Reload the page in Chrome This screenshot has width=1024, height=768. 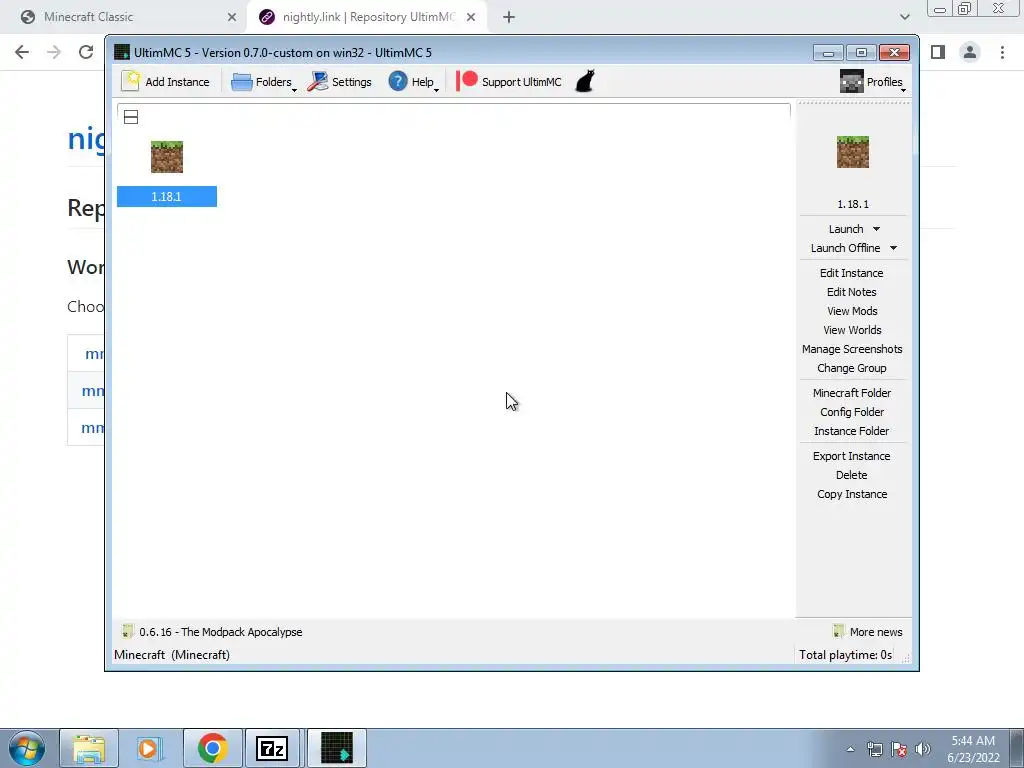click(86, 52)
